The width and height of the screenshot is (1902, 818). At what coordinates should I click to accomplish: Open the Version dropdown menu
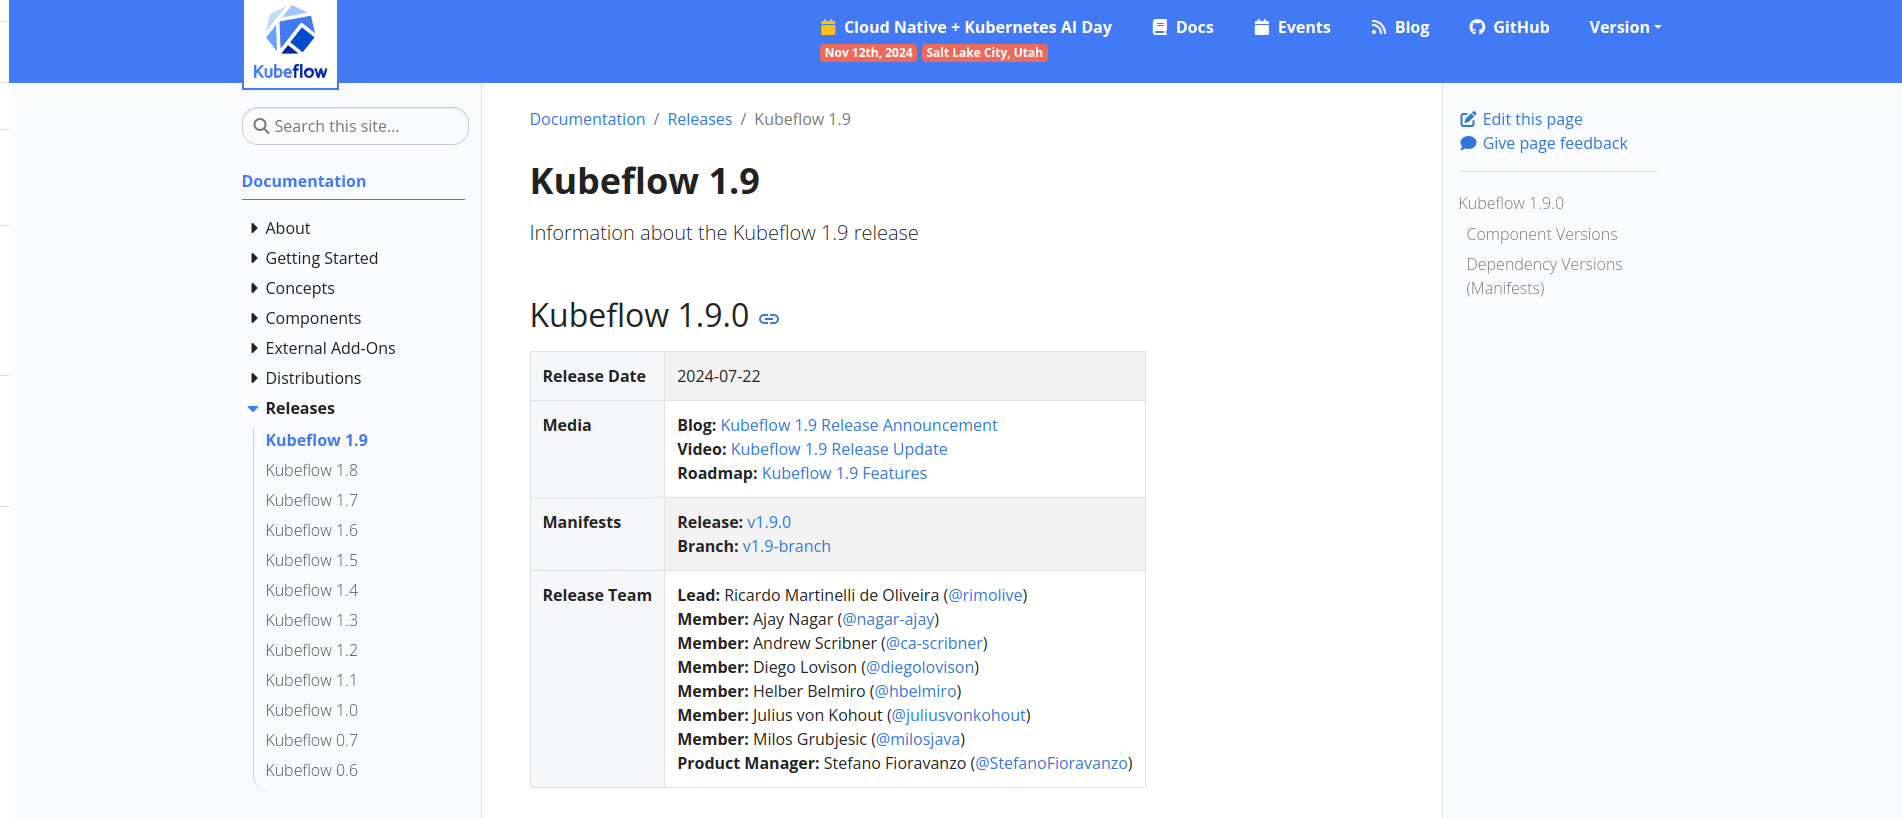(1625, 27)
